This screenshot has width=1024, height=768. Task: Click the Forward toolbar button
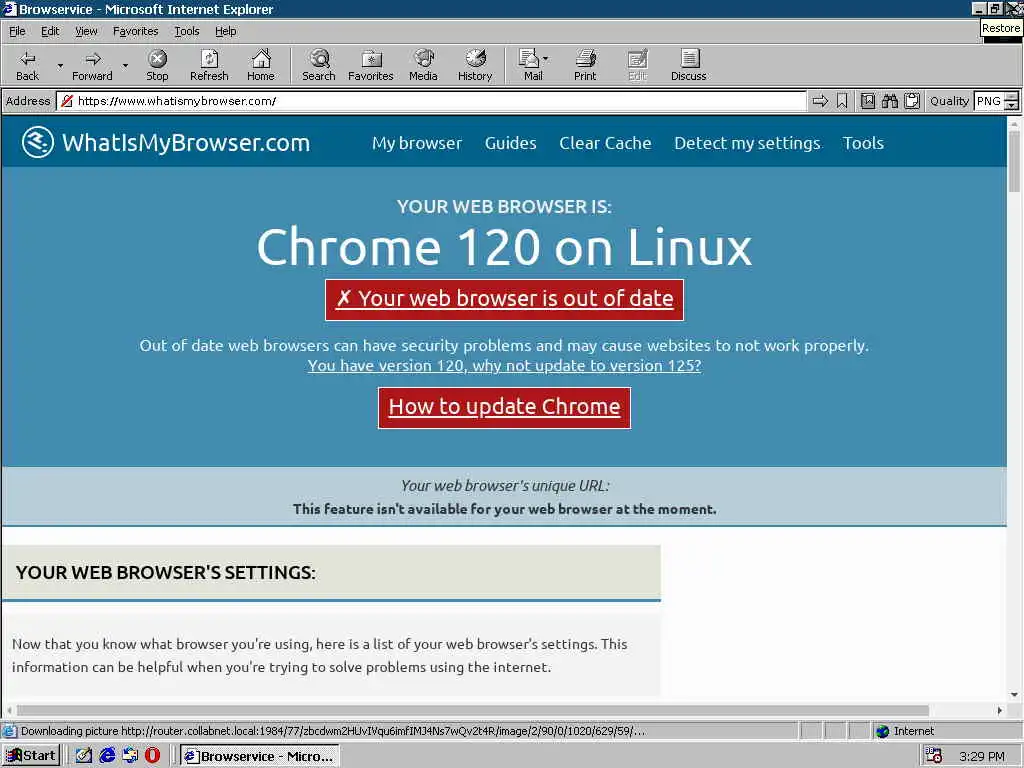click(92, 65)
